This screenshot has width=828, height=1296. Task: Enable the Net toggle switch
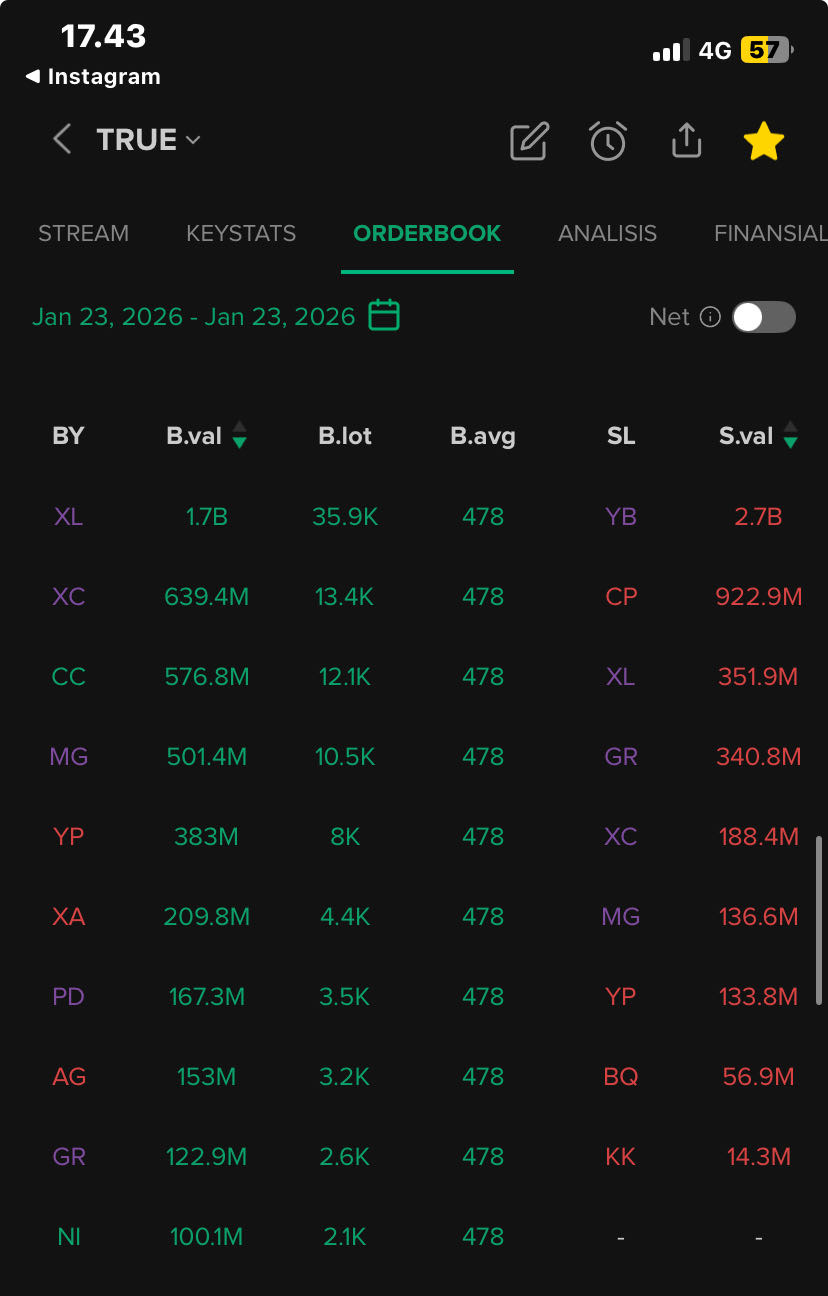764,317
